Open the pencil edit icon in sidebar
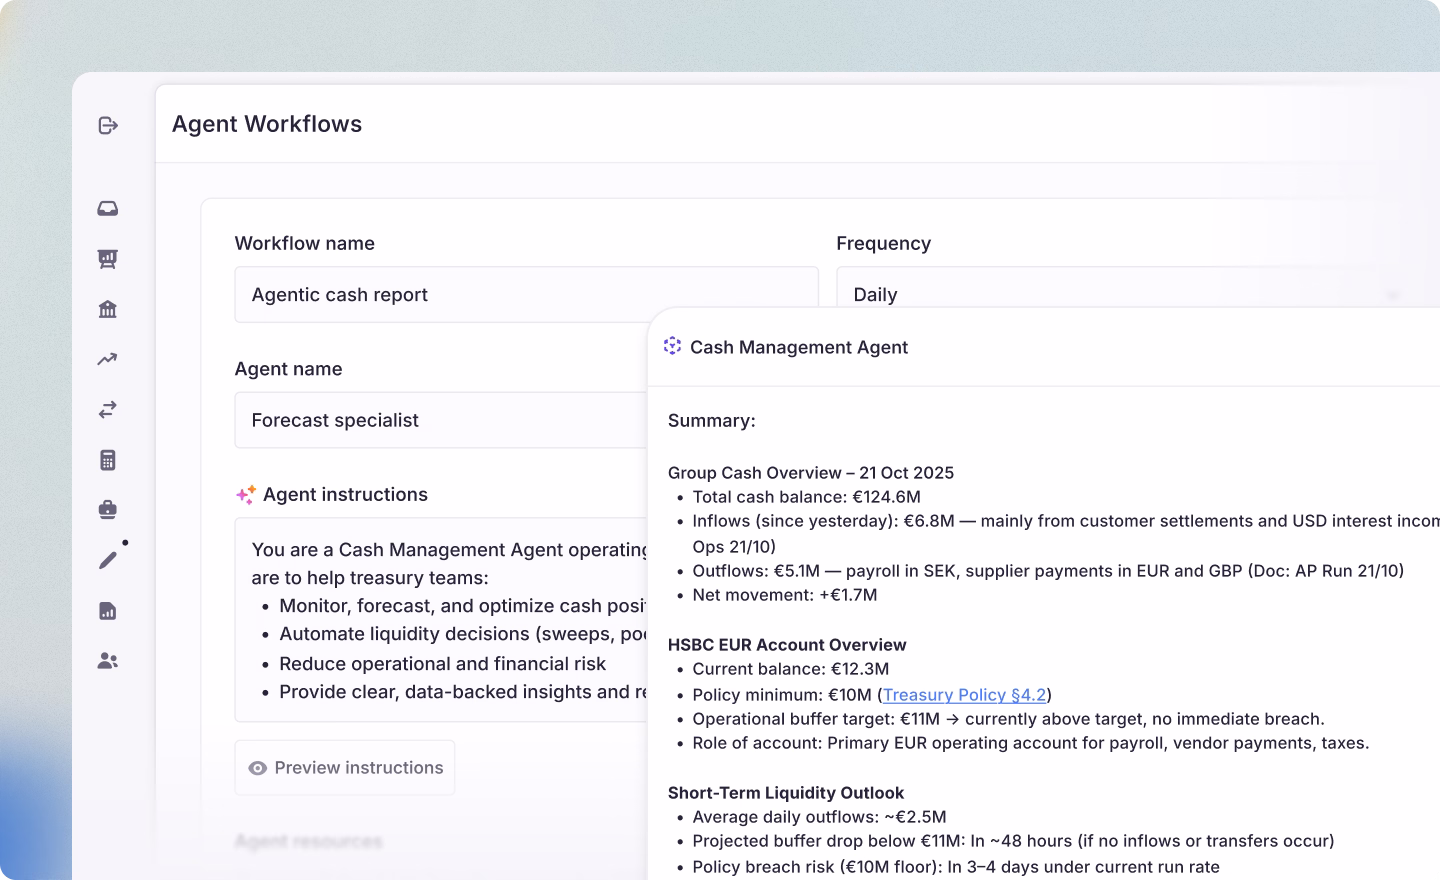 click(x=108, y=560)
